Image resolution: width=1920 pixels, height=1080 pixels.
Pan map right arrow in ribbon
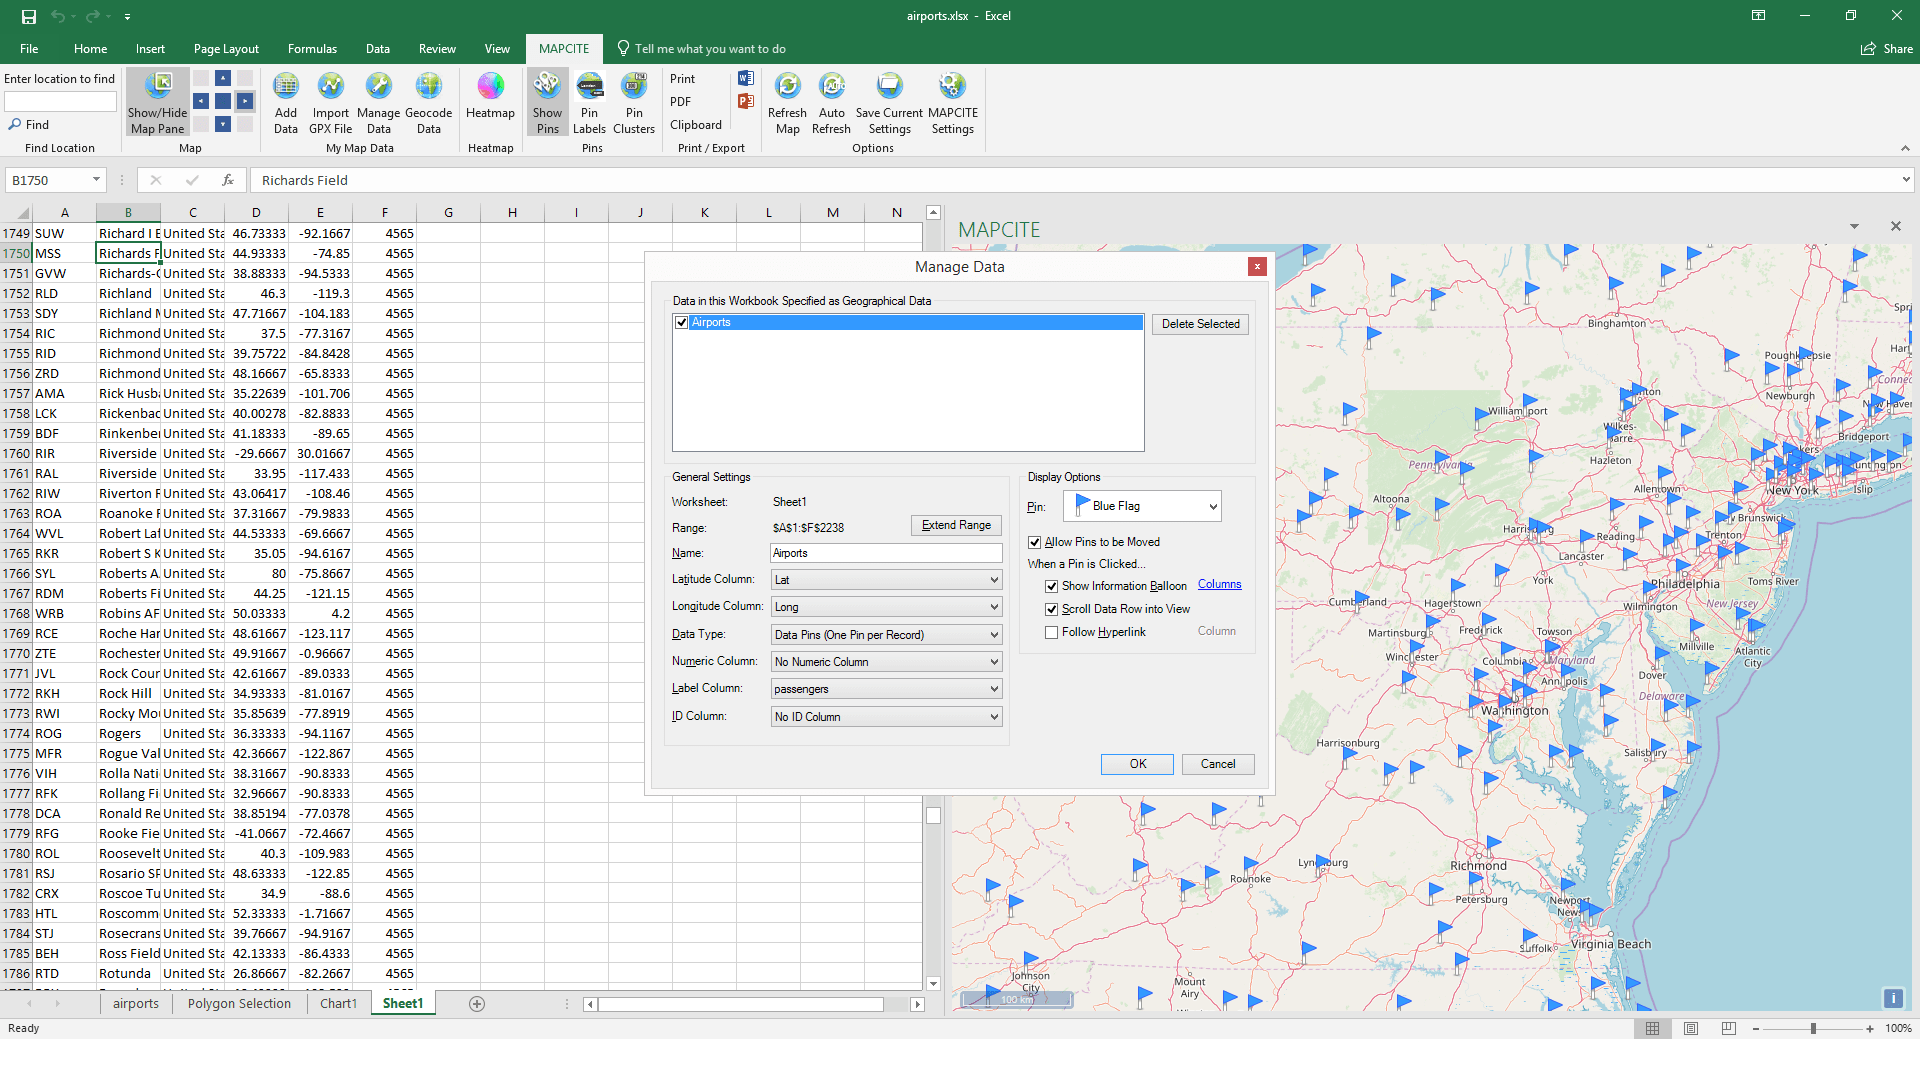[245, 101]
